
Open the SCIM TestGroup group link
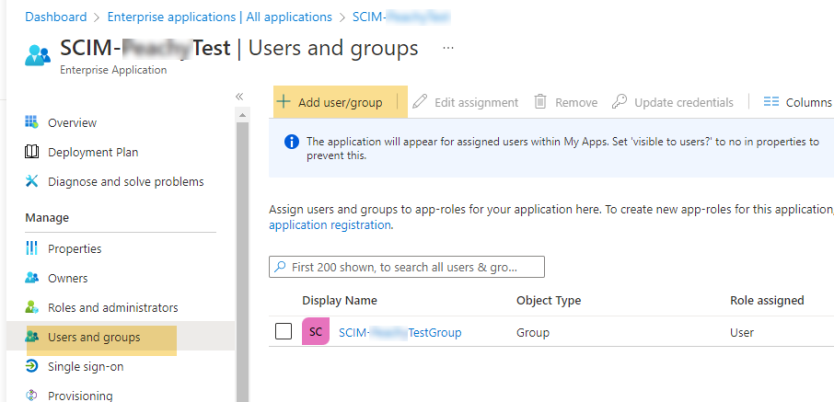pyautogui.click(x=400, y=332)
